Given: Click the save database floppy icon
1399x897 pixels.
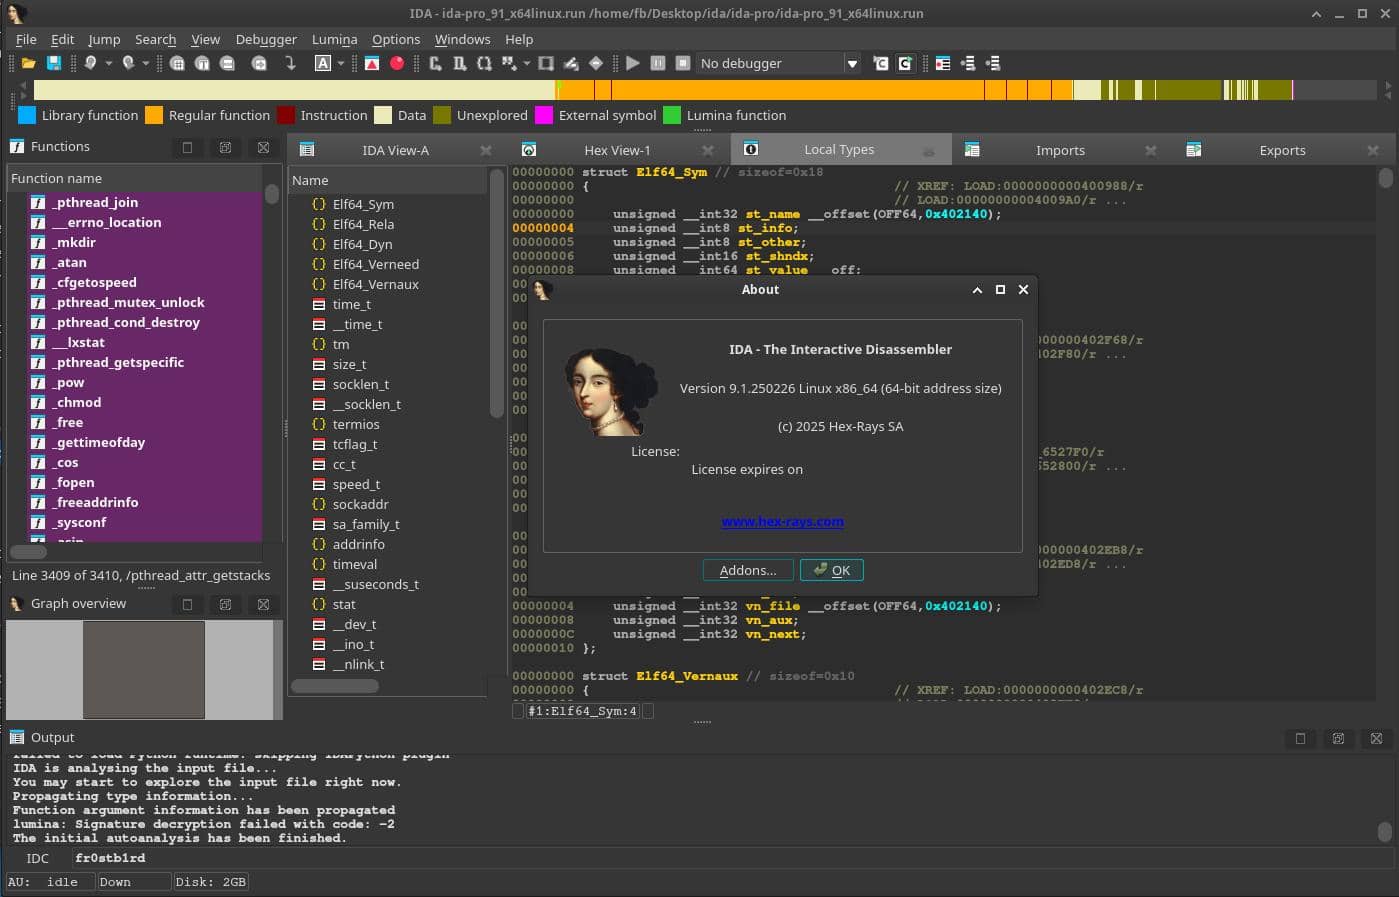Looking at the screenshot, I should tap(54, 63).
